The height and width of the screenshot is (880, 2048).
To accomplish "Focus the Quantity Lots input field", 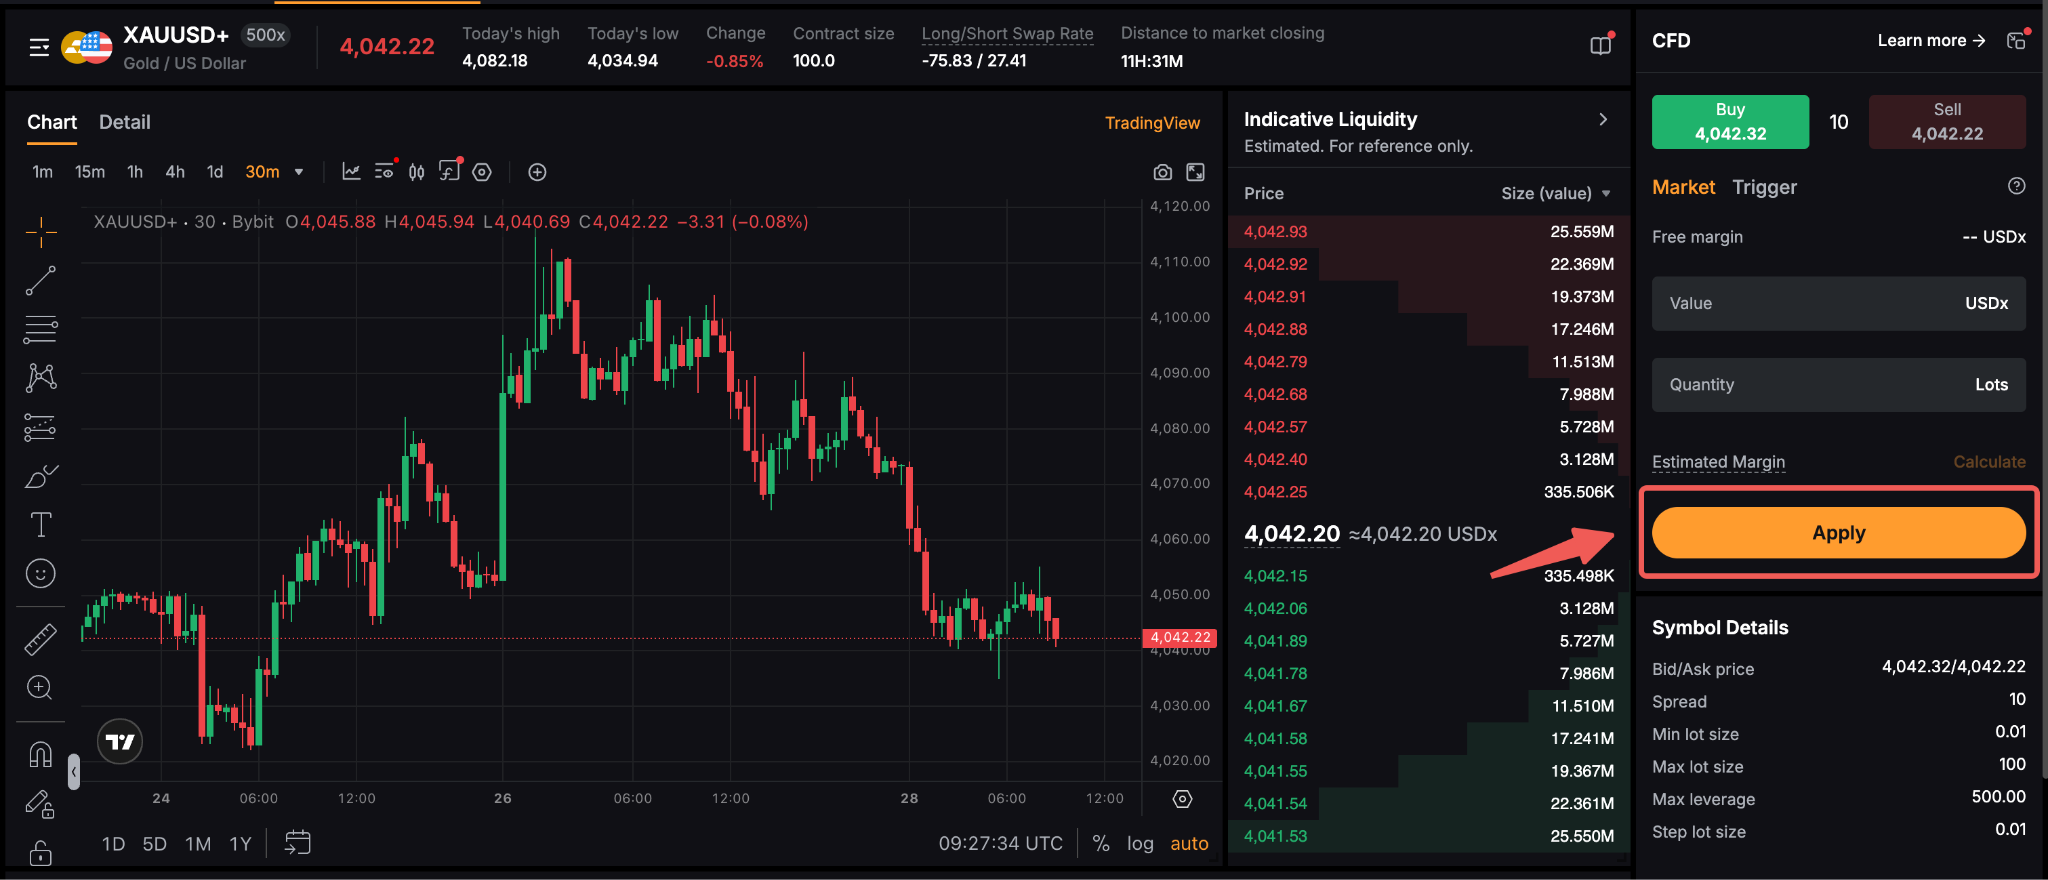I will click(x=1838, y=385).
